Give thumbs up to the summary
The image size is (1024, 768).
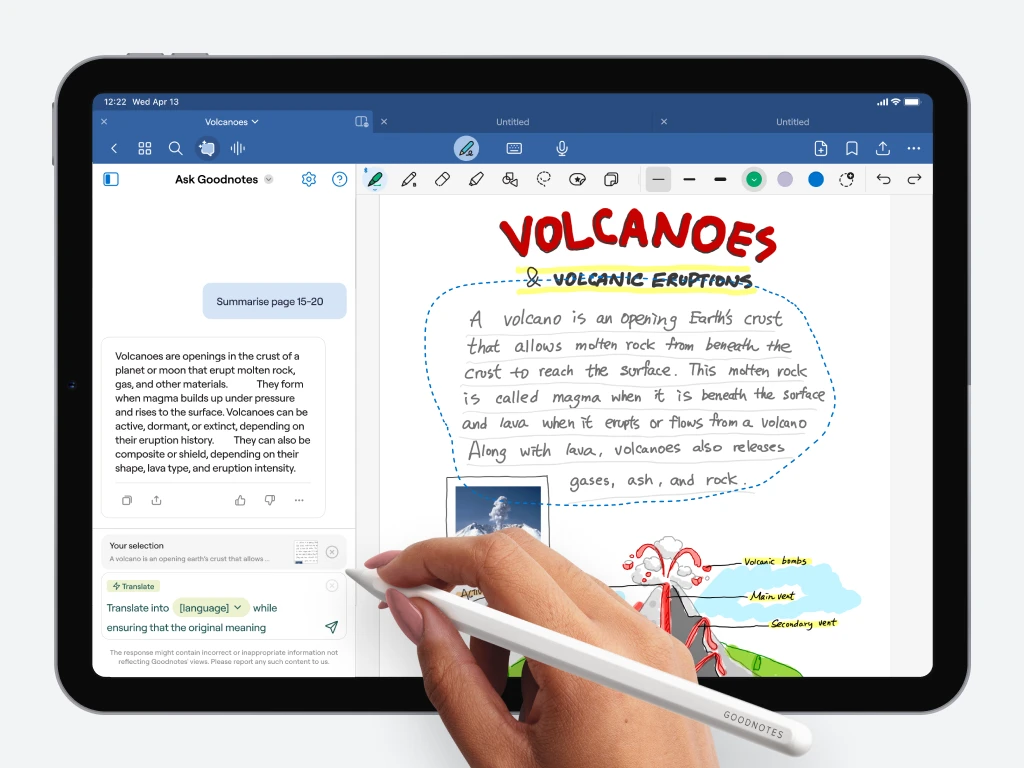pos(240,500)
